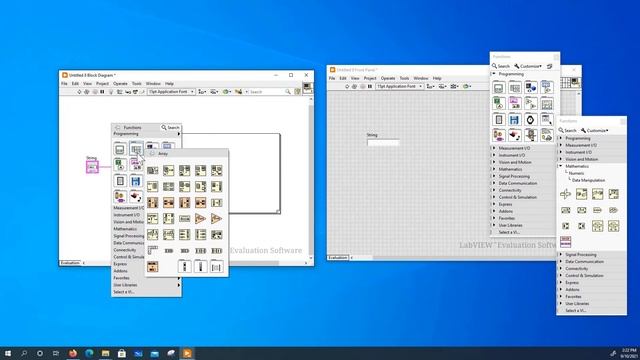Open Matrix subpalette icon in Array palette
Viewport: 640px width, 360px height.
coord(217,267)
